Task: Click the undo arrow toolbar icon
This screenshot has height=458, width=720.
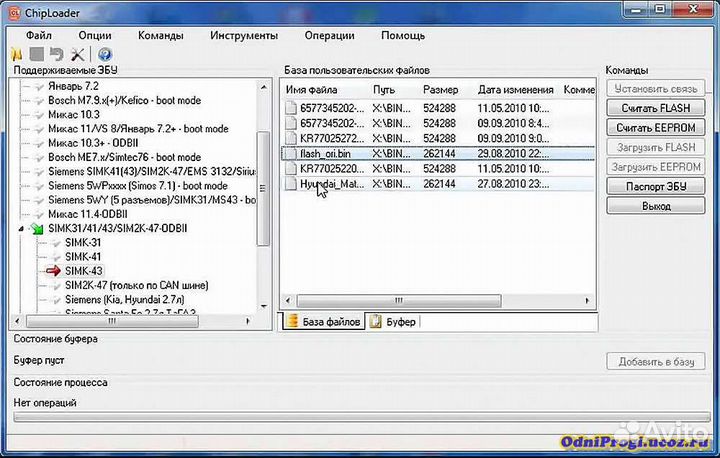Action: [58, 54]
